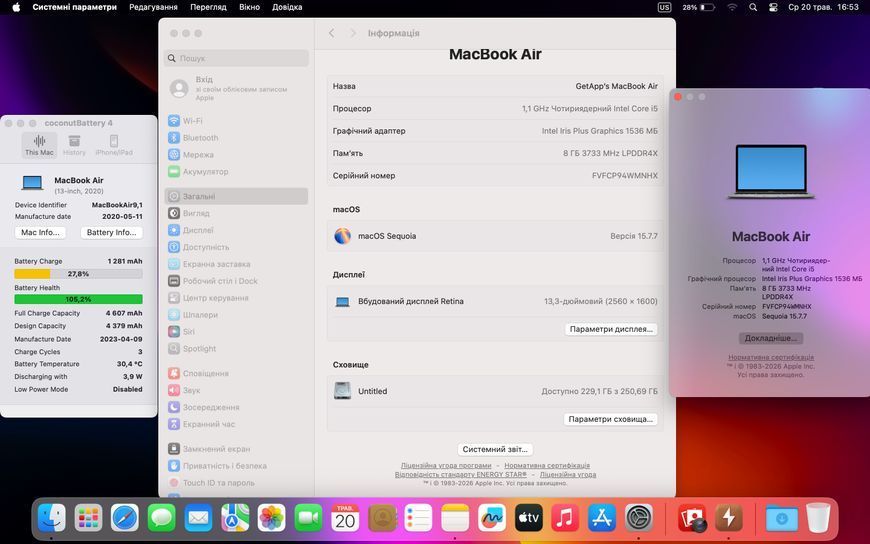This screenshot has width=870, height=544.
Task: Click the Параметри дисплея... button
Action: point(611,329)
